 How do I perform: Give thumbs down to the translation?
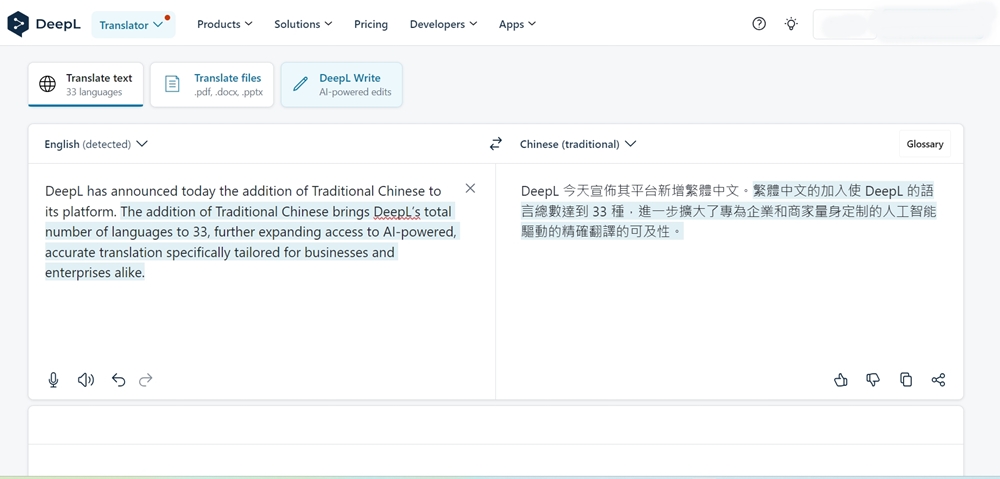[873, 380]
